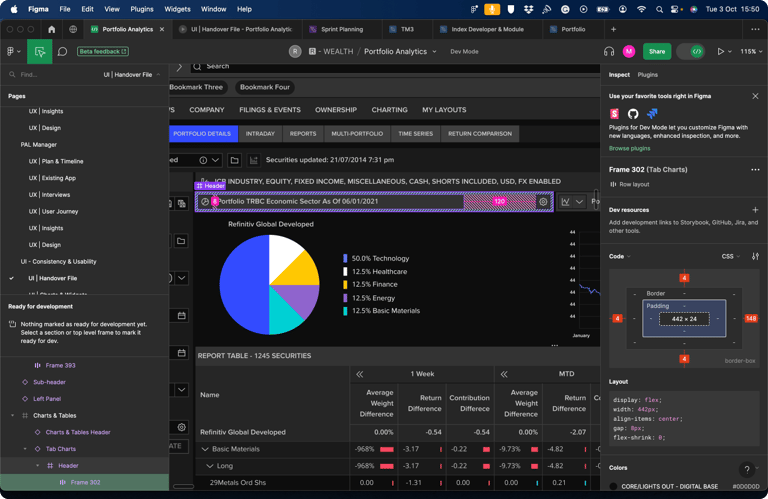The image size is (768, 499).
Task: Click the green Share button
Action: [657, 51]
